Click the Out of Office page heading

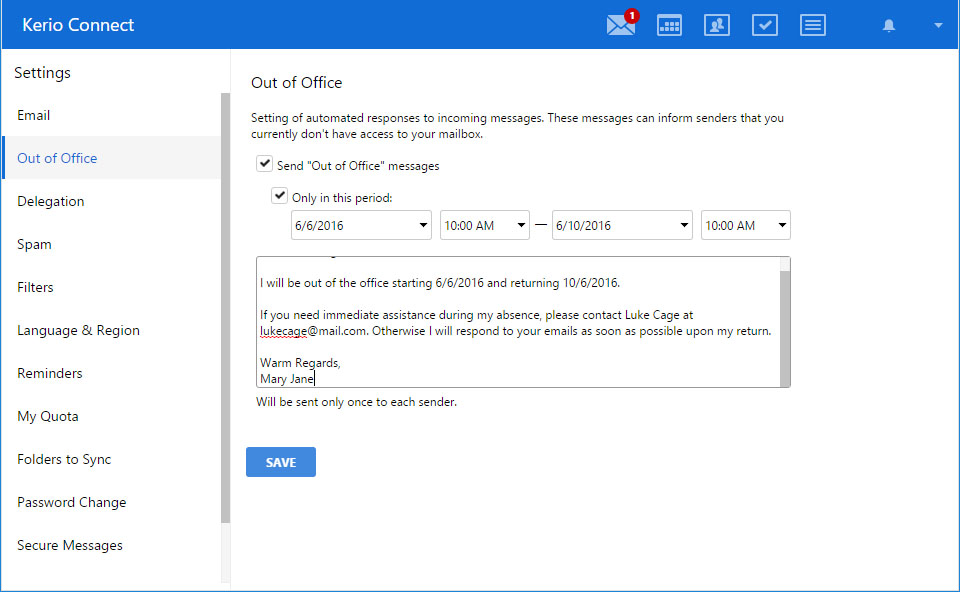(296, 83)
